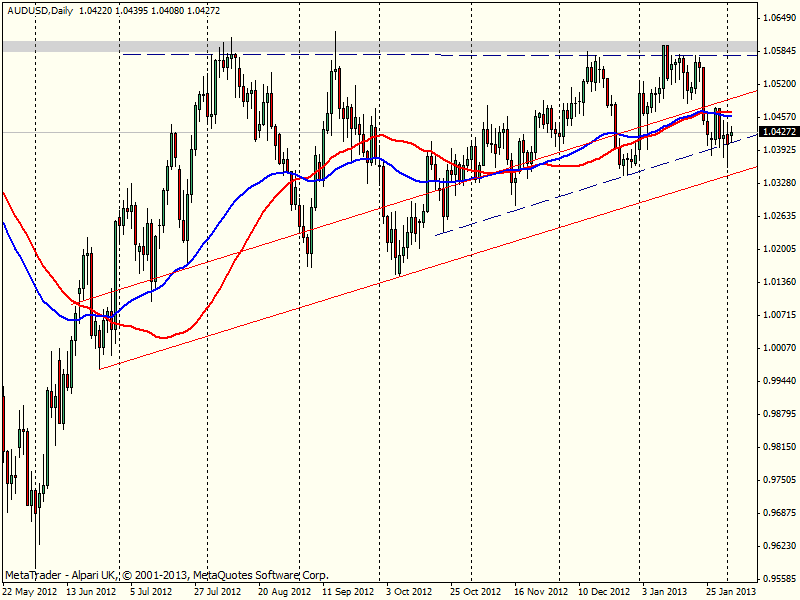Click the current price label 1.04272

pyautogui.click(x=778, y=132)
